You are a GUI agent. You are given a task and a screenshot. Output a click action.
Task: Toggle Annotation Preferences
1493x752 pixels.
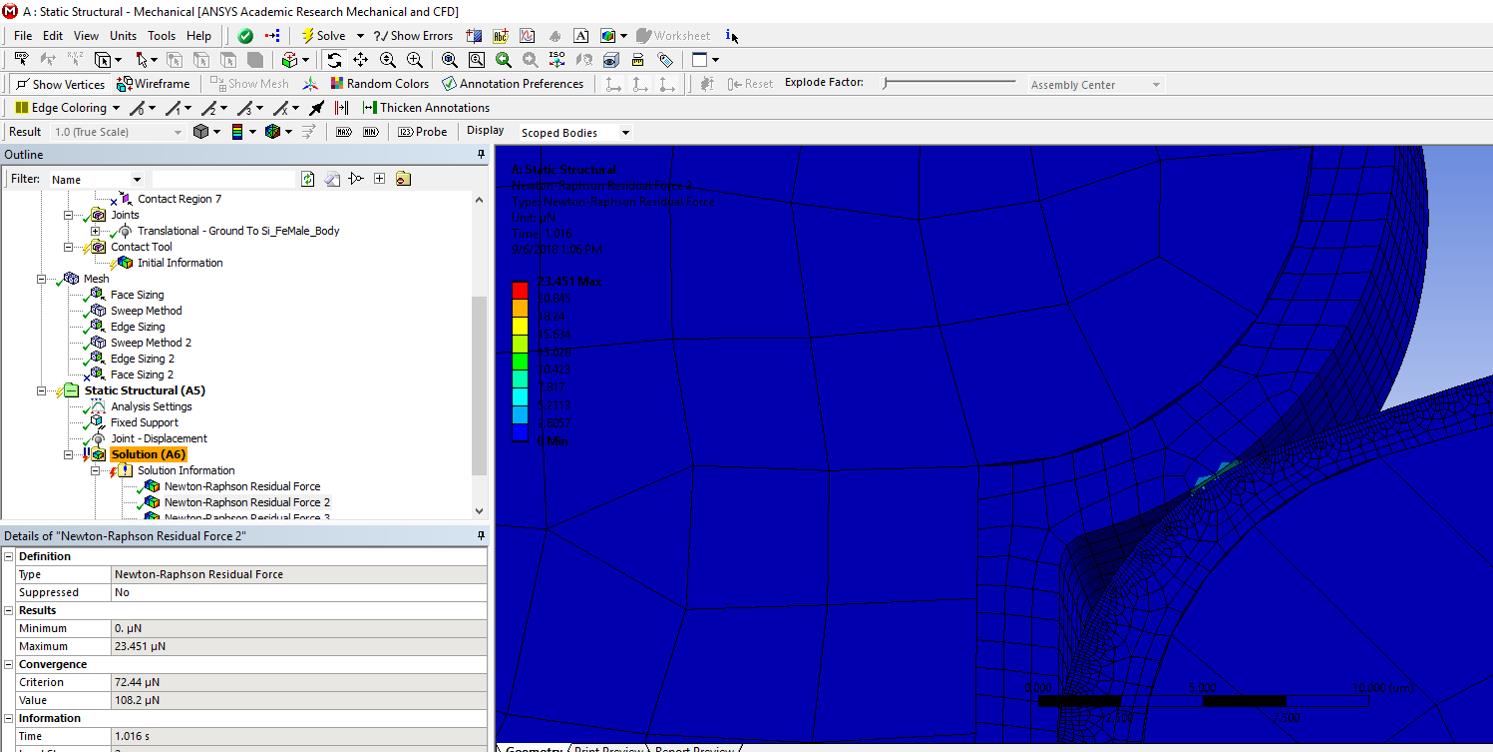tap(512, 84)
